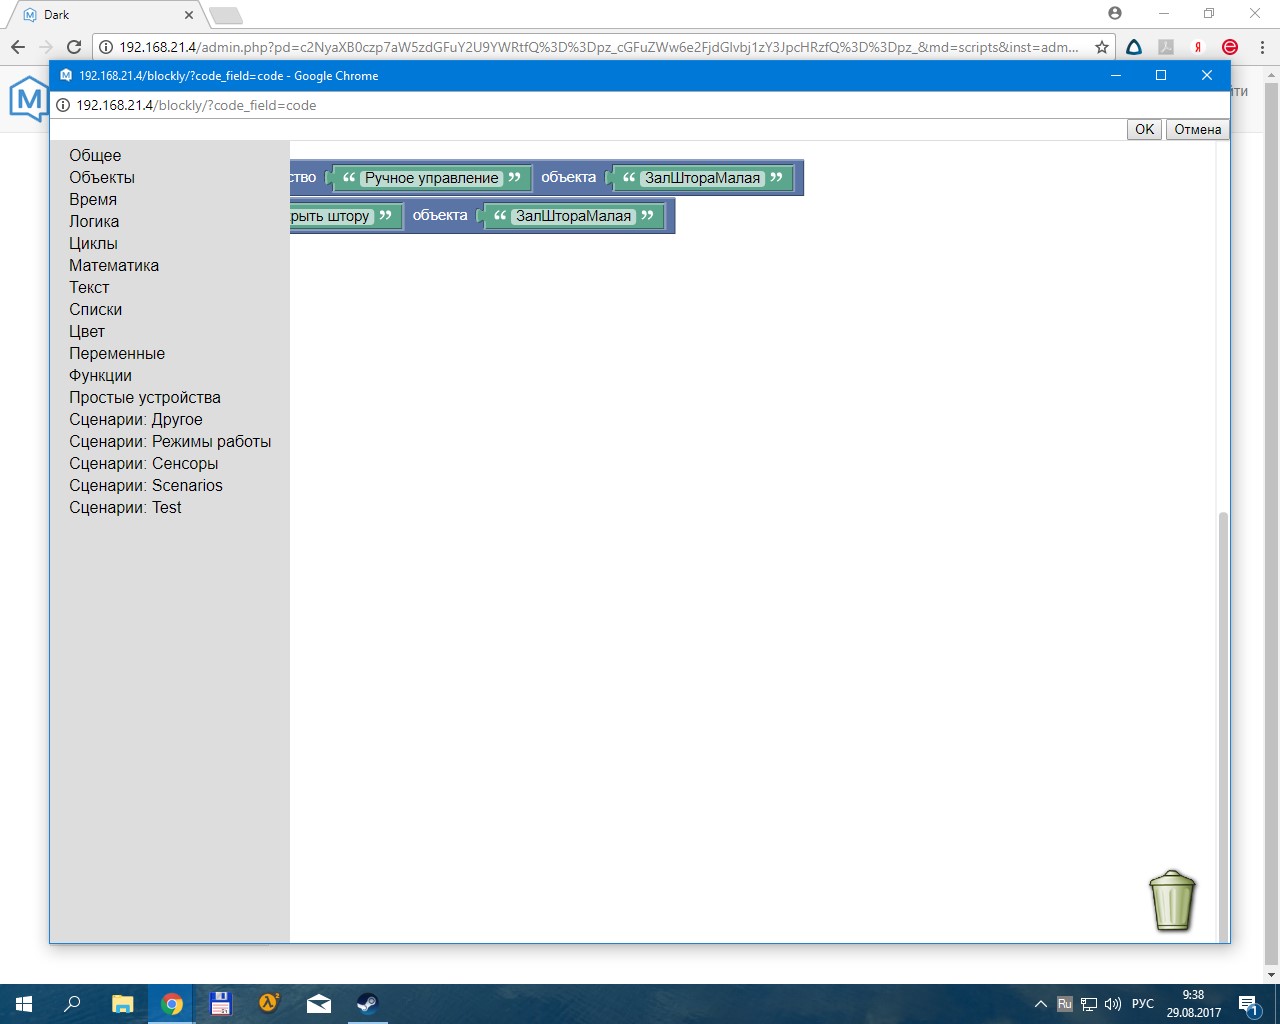Open the floppy disk app in the taskbar
This screenshot has height=1024, width=1280.
pyautogui.click(x=221, y=1004)
